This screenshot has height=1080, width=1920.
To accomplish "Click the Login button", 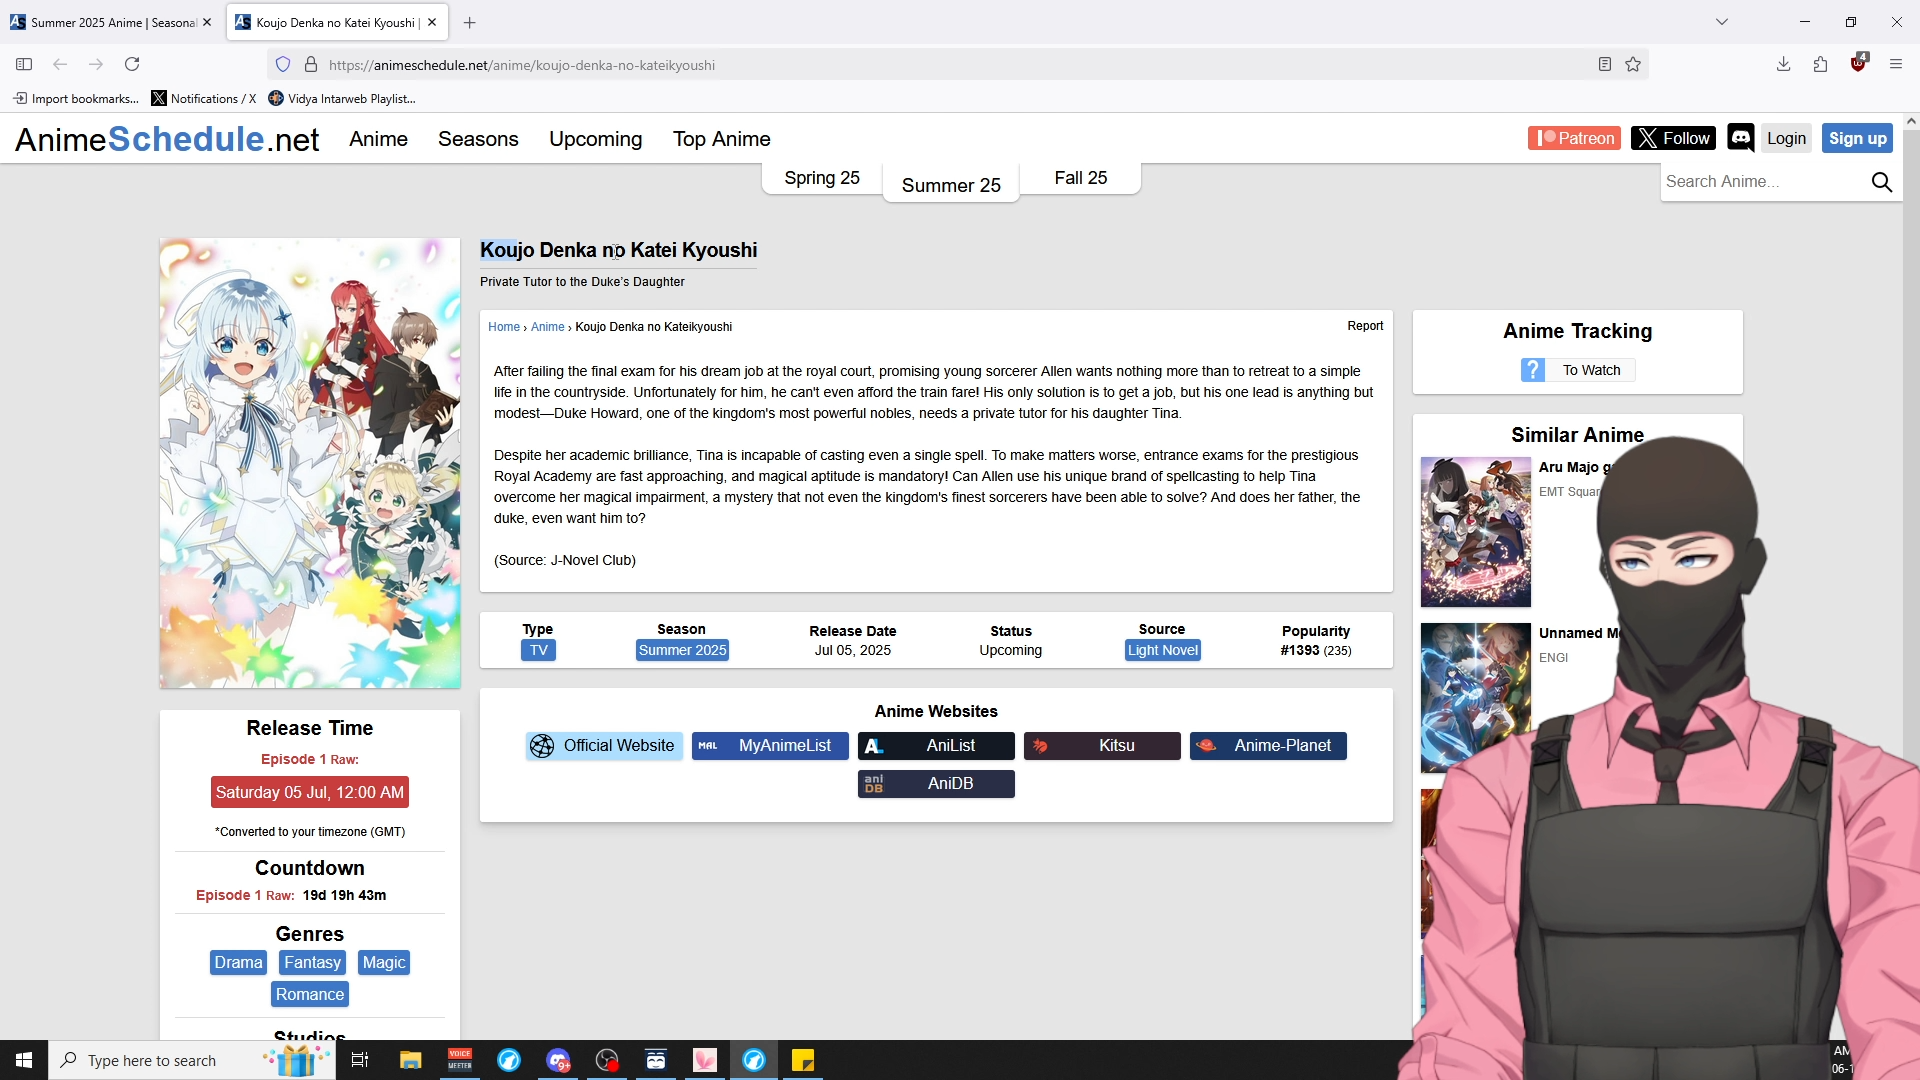I will click(1786, 138).
